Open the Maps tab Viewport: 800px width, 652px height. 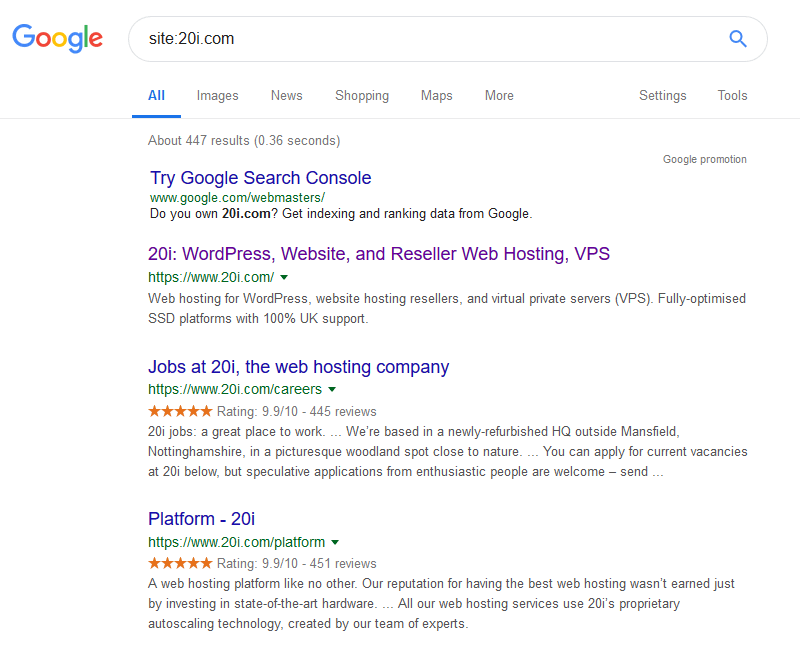point(436,95)
